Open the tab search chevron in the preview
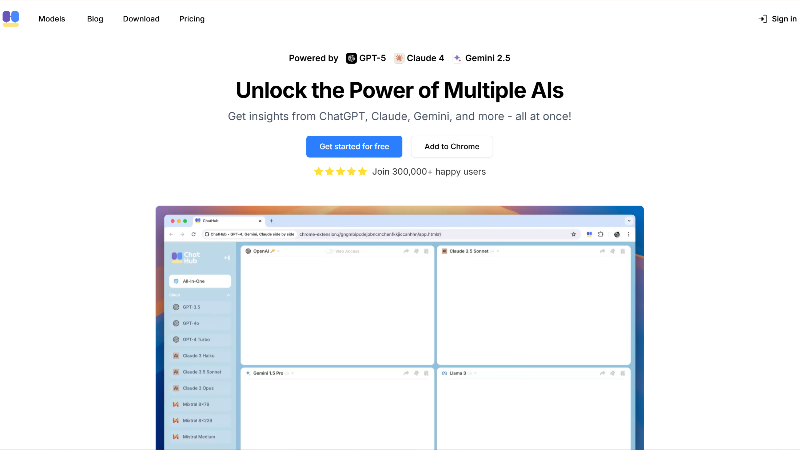 (629, 221)
